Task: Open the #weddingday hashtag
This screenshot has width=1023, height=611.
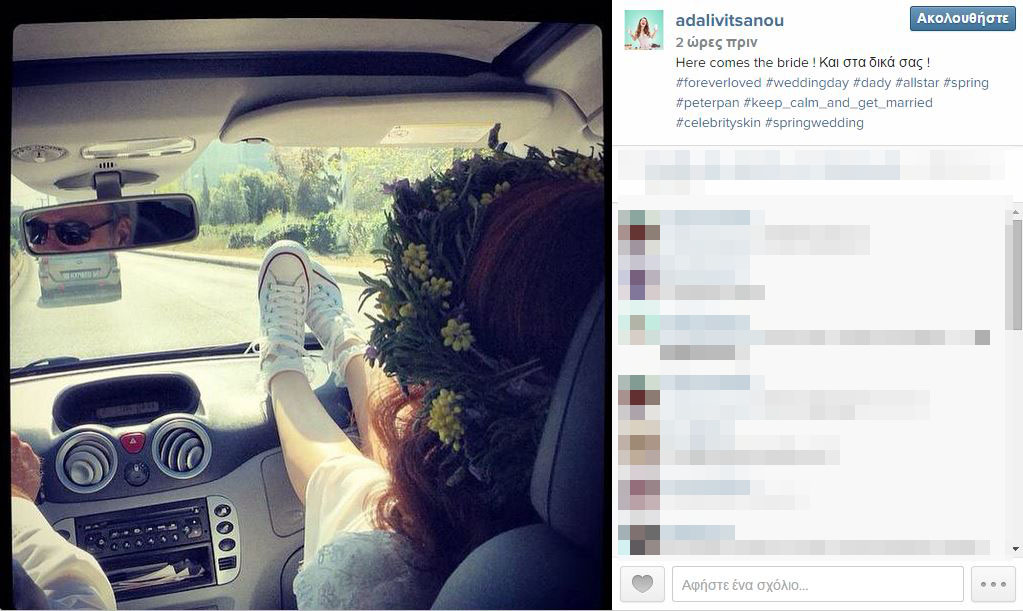Action: [x=807, y=83]
